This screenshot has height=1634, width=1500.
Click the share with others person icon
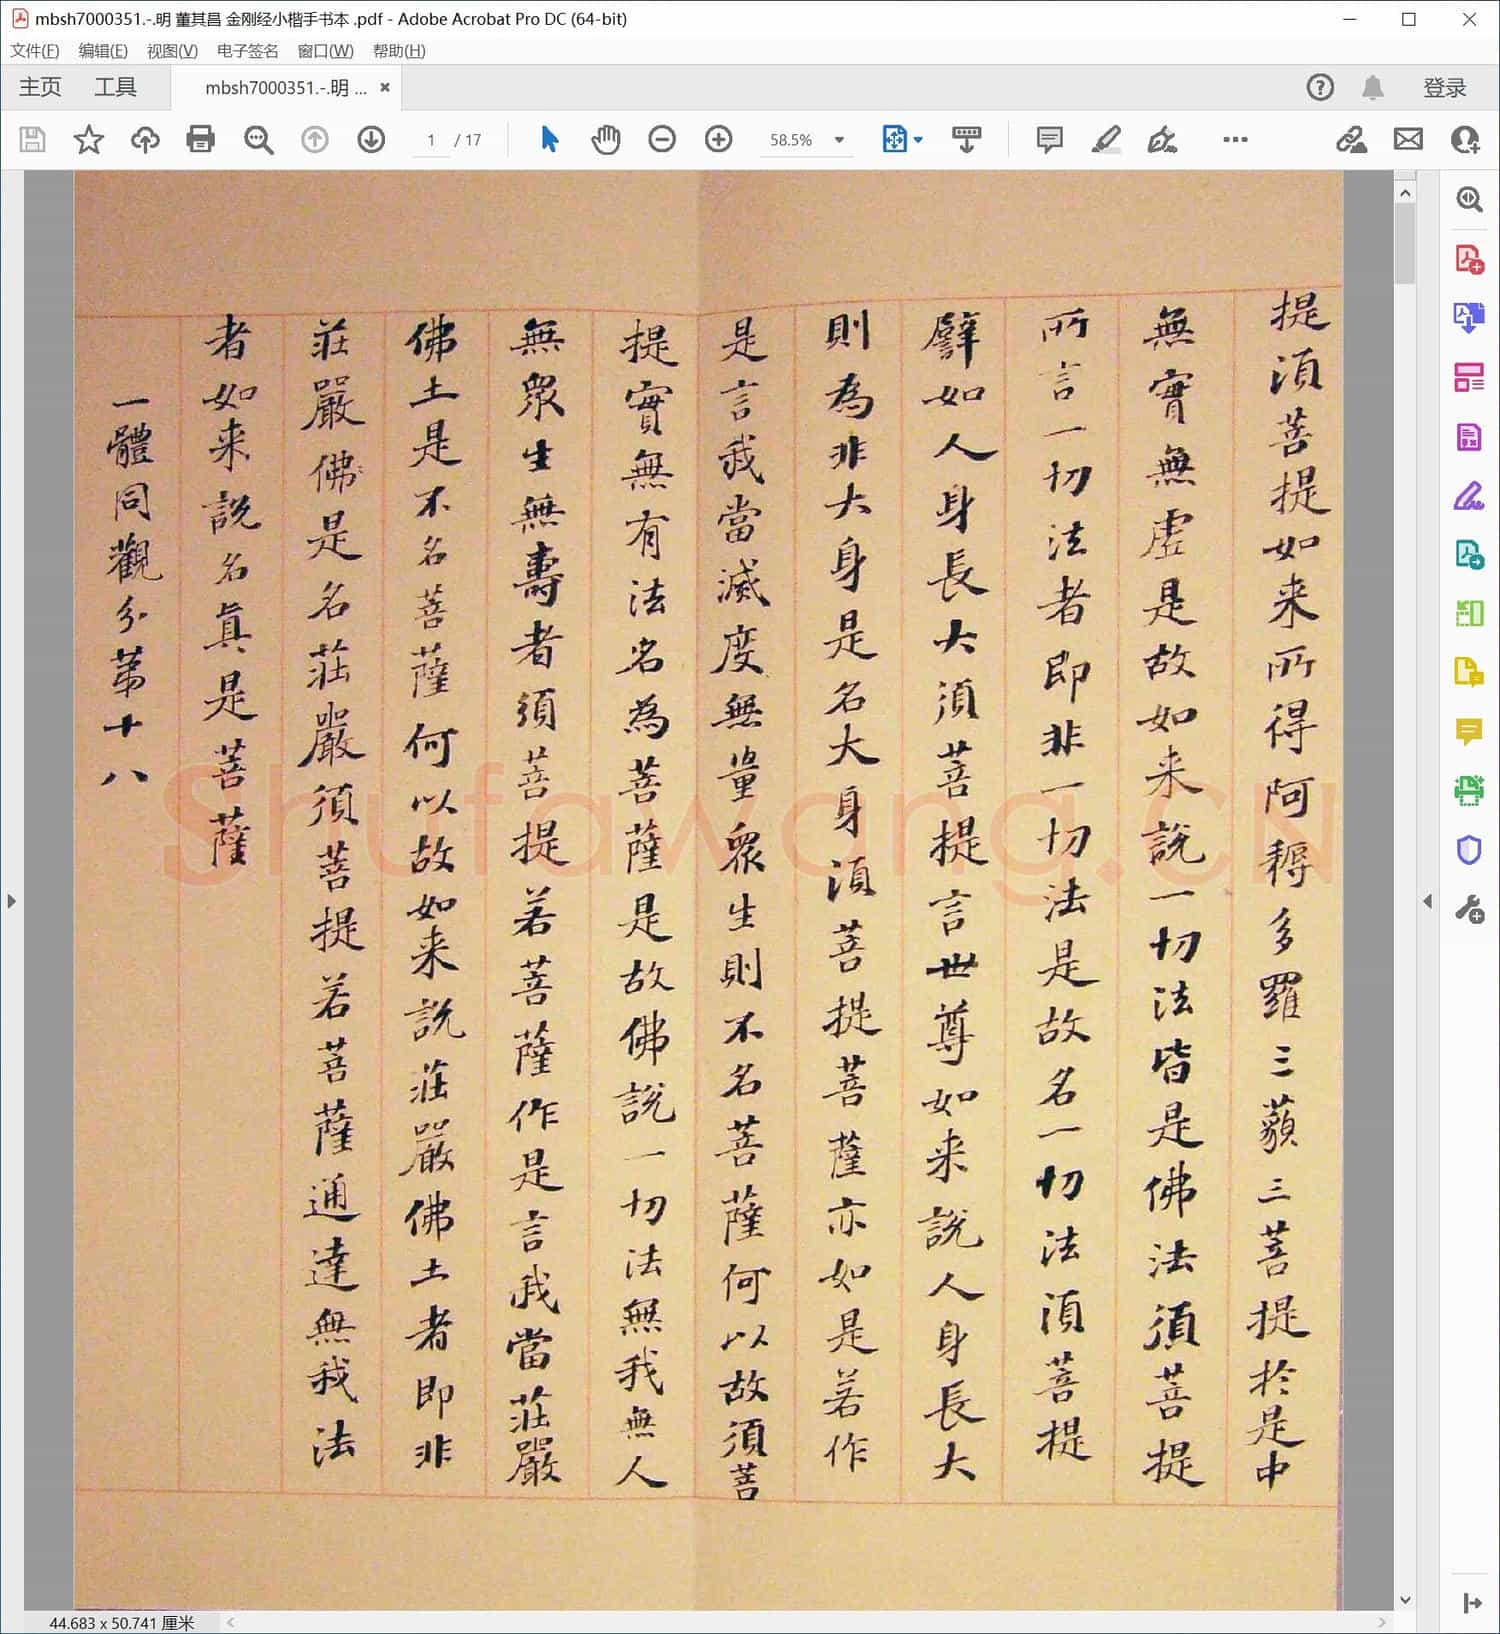pyautogui.click(x=1464, y=139)
